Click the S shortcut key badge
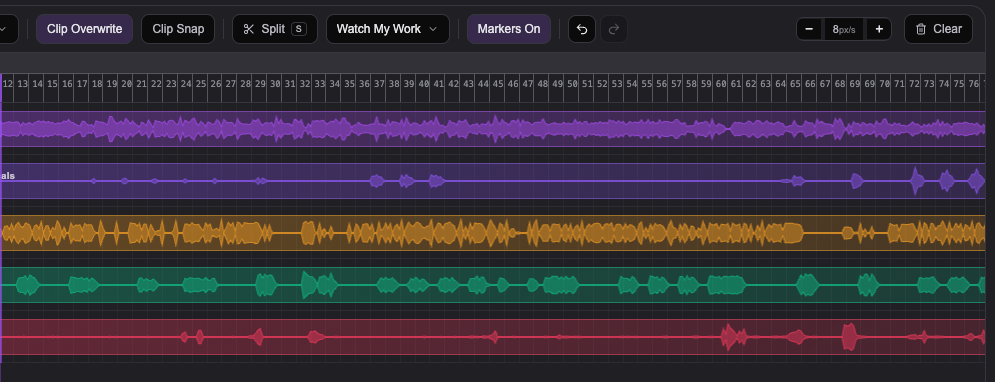Image resolution: width=995 pixels, height=382 pixels. click(298, 29)
